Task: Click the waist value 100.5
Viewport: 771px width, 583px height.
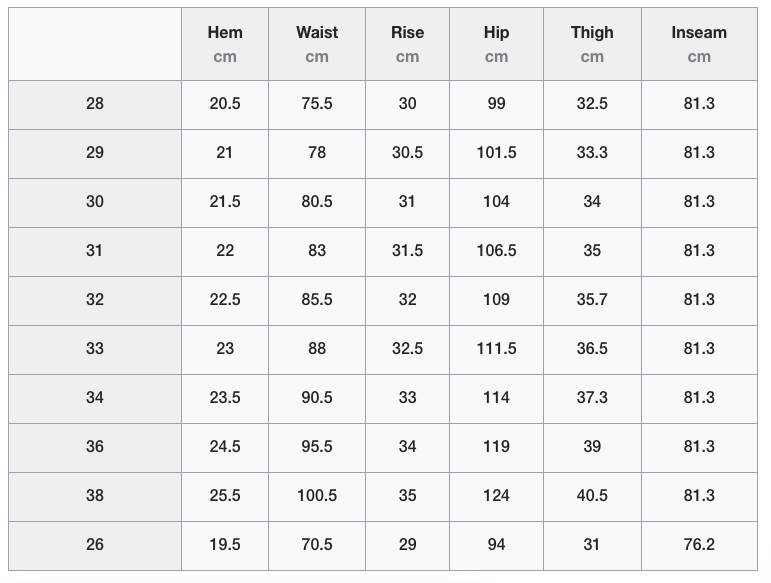Action: point(317,496)
